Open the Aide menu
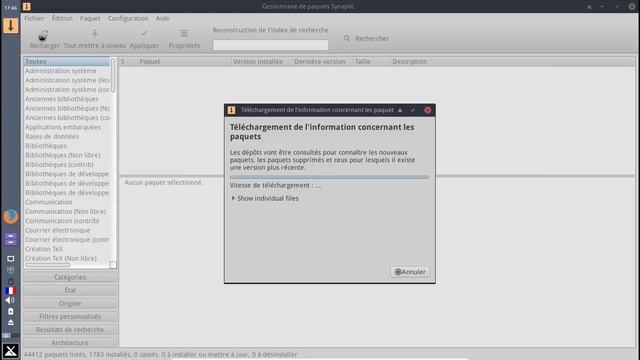This screenshot has width=640, height=360. pos(162,18)
